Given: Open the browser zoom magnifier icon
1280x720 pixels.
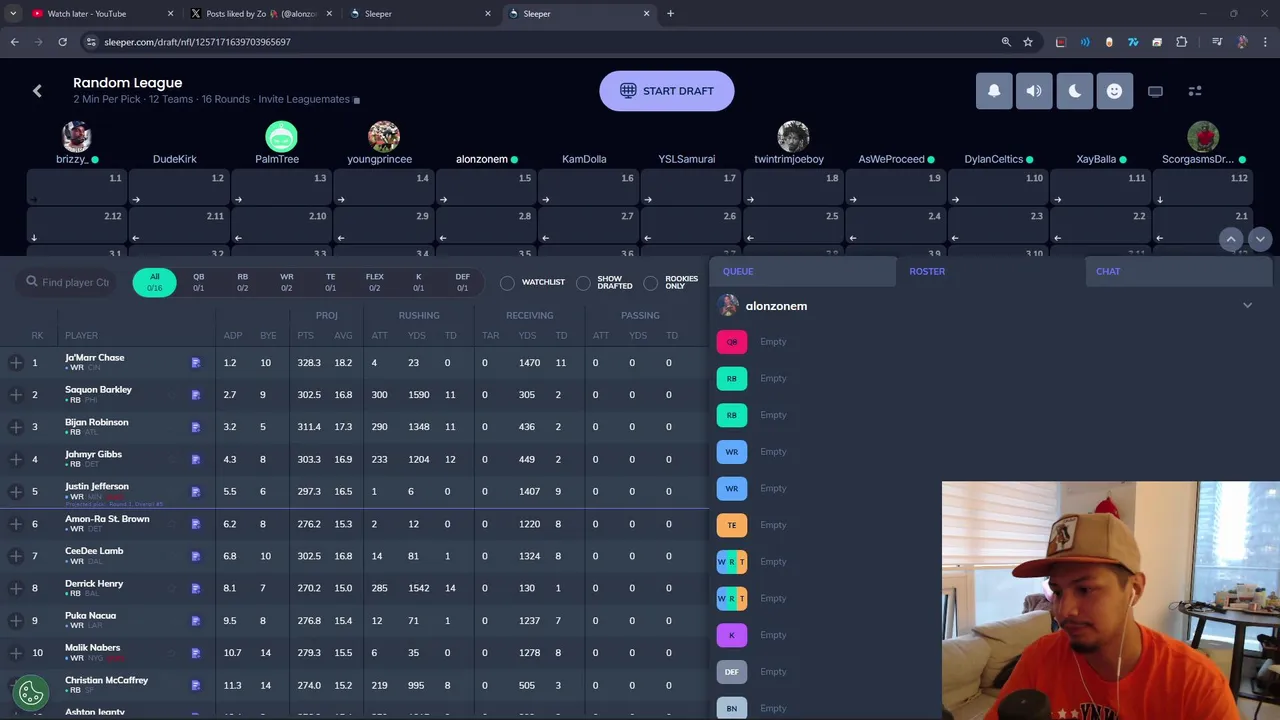Looking at the screenshot, I should [1006, 42].
